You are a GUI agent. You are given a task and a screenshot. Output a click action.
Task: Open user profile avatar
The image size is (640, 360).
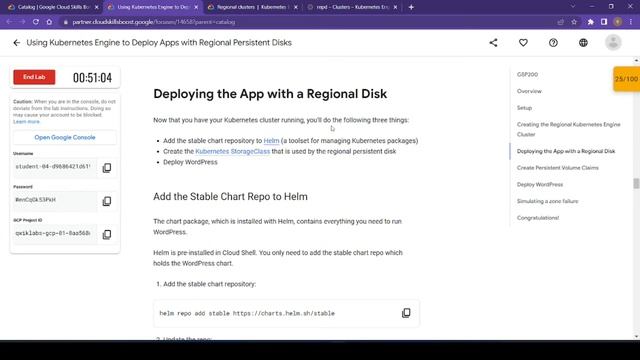(613, 42)
